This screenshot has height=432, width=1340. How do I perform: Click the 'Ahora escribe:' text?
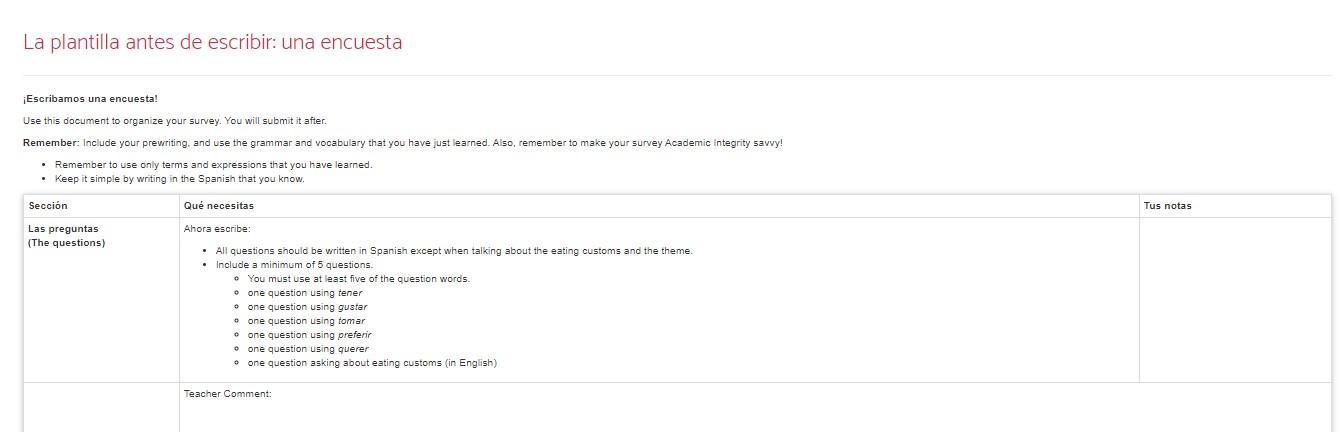pyautogui.click(x=217, y=229)
